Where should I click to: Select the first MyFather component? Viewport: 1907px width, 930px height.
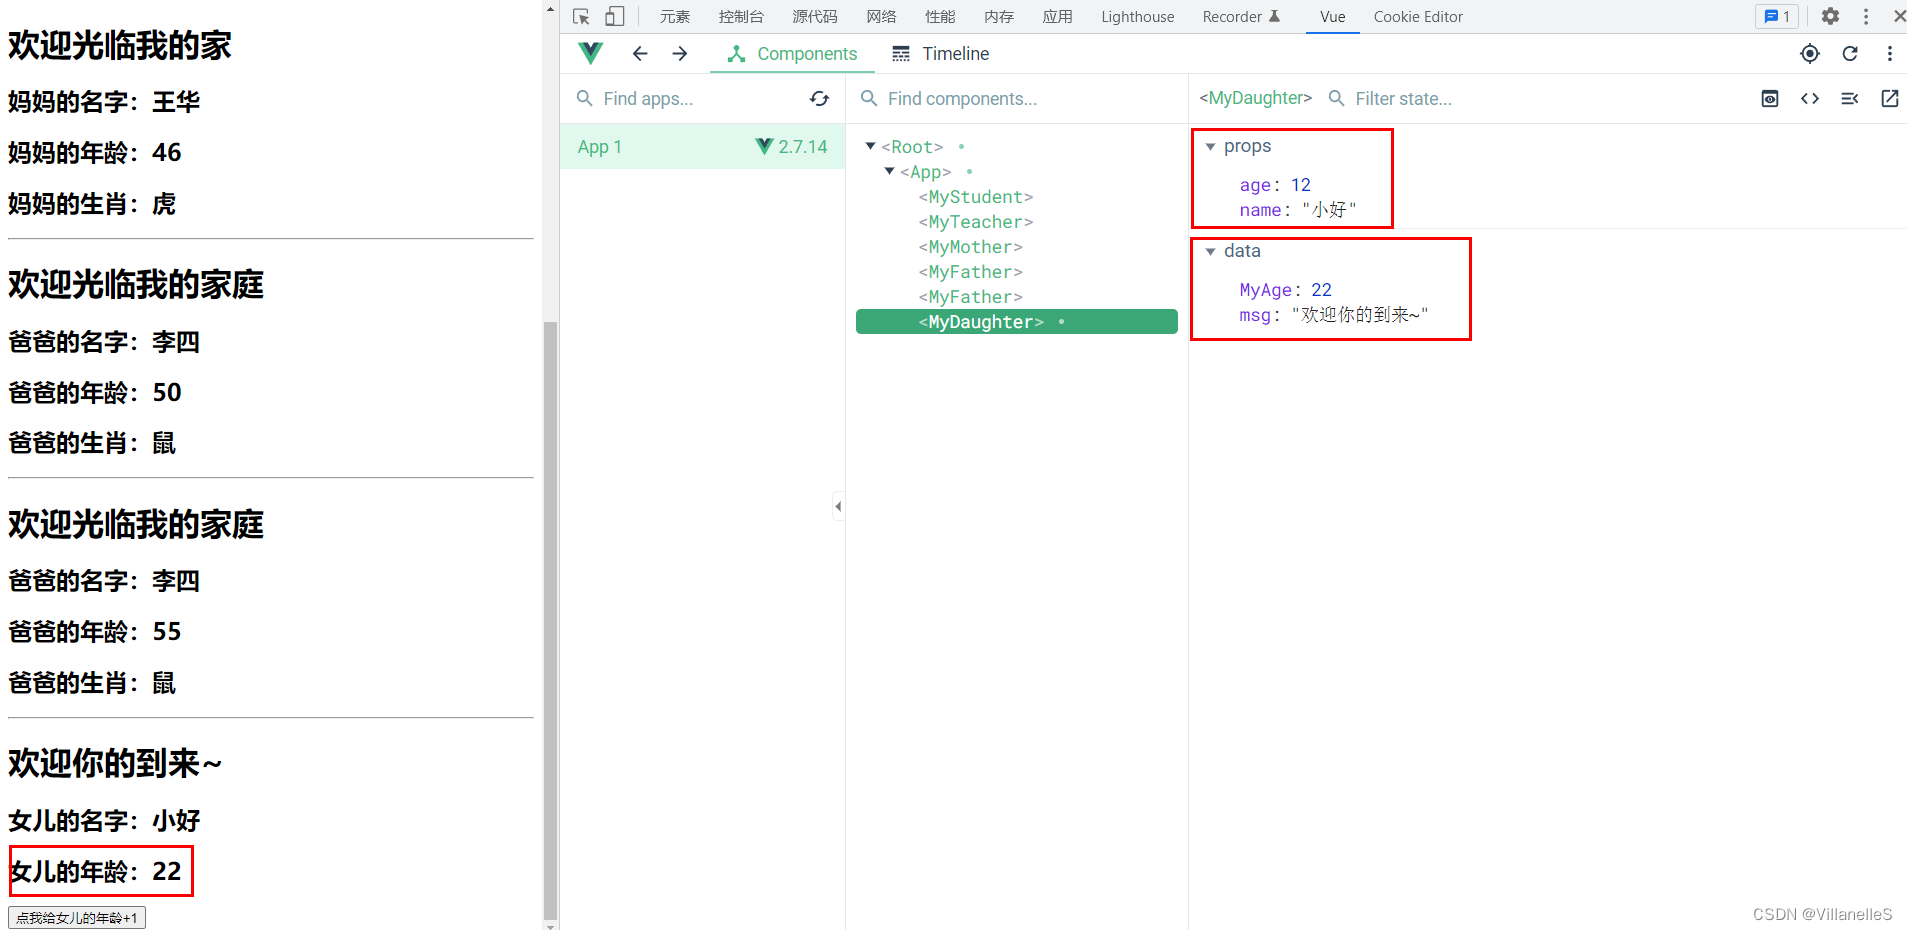coord(971,272)
